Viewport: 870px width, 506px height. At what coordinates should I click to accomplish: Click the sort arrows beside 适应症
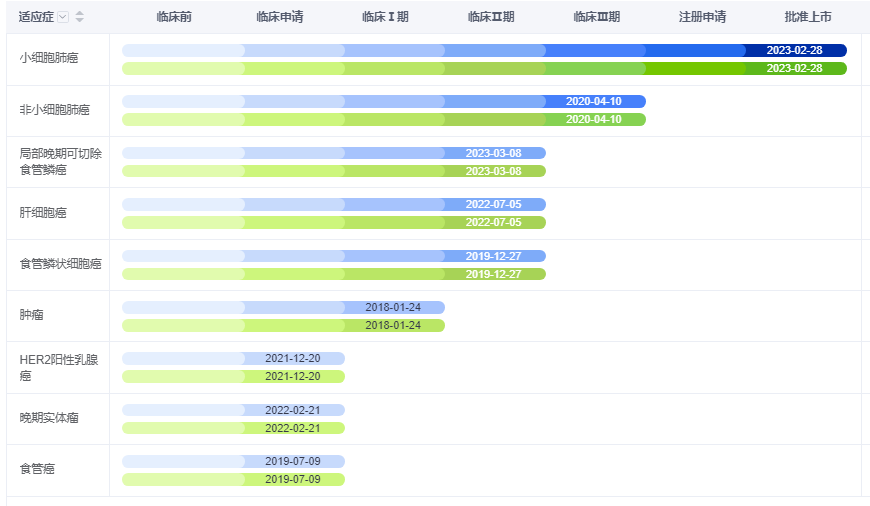coord(80,17)
